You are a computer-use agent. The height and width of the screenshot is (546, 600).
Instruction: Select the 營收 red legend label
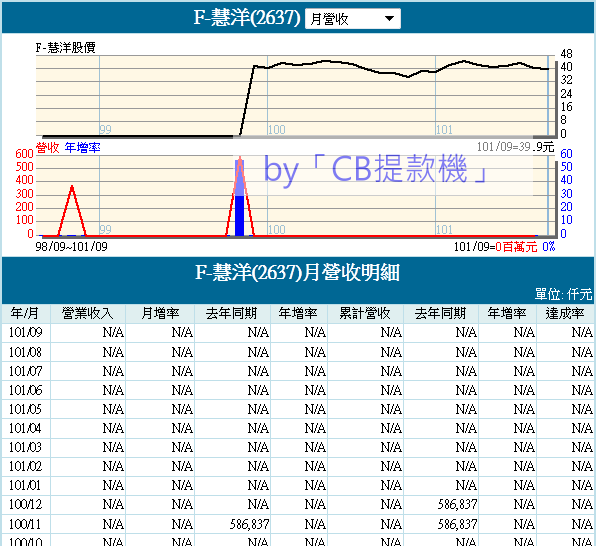(47, 147)
